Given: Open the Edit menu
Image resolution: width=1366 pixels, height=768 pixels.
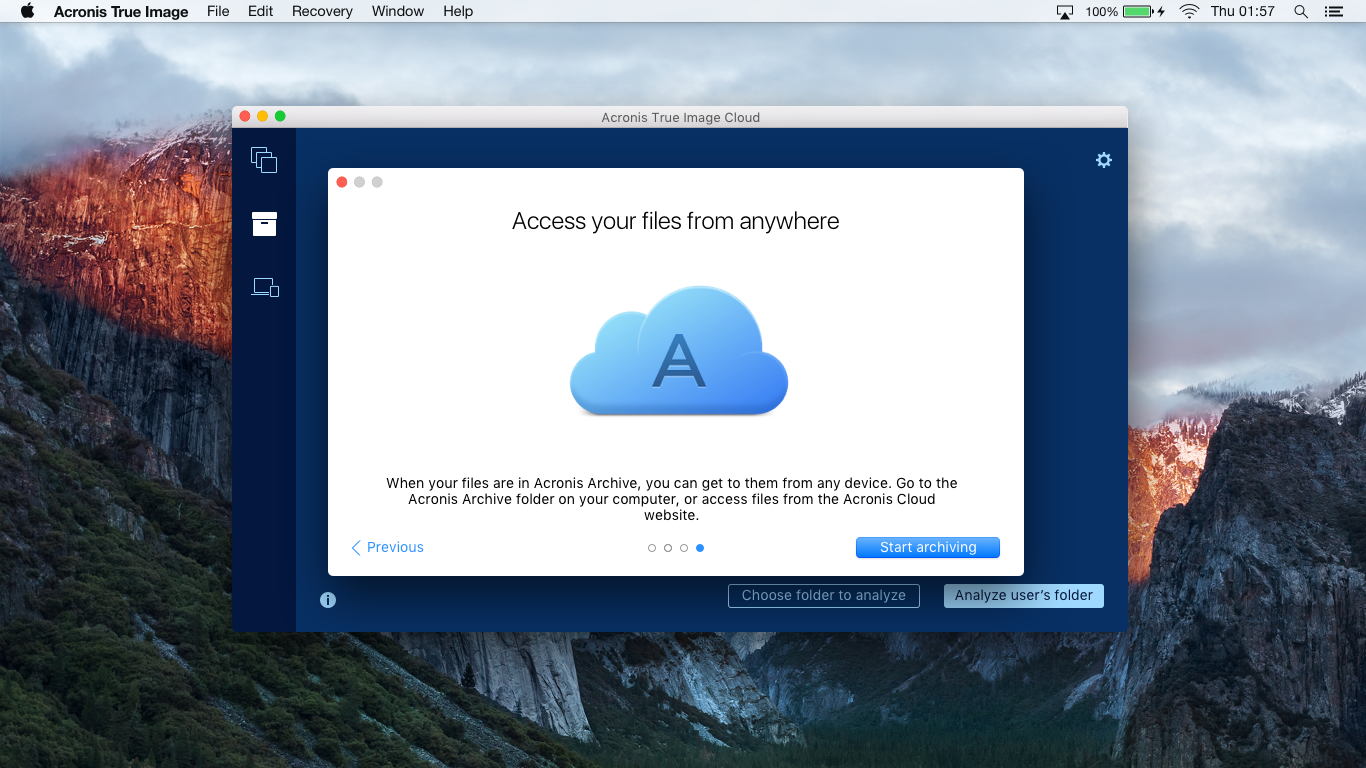Looking at the screenshot, I should click(261, 11).
